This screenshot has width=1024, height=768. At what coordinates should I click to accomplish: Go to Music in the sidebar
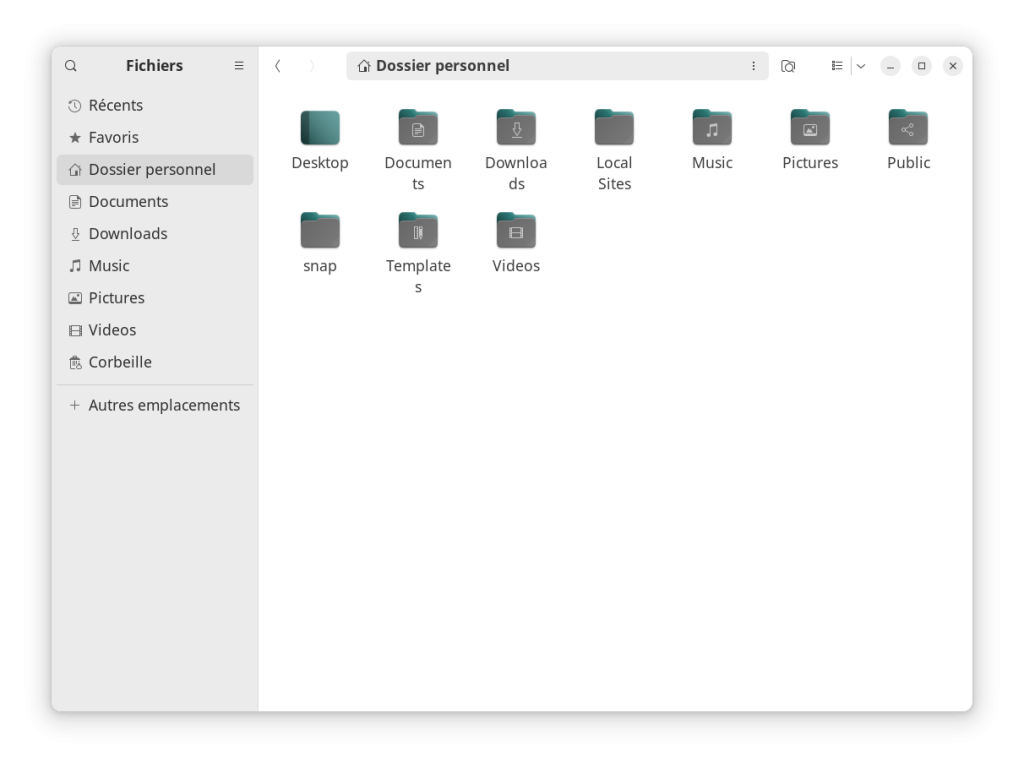click(108, 266)
